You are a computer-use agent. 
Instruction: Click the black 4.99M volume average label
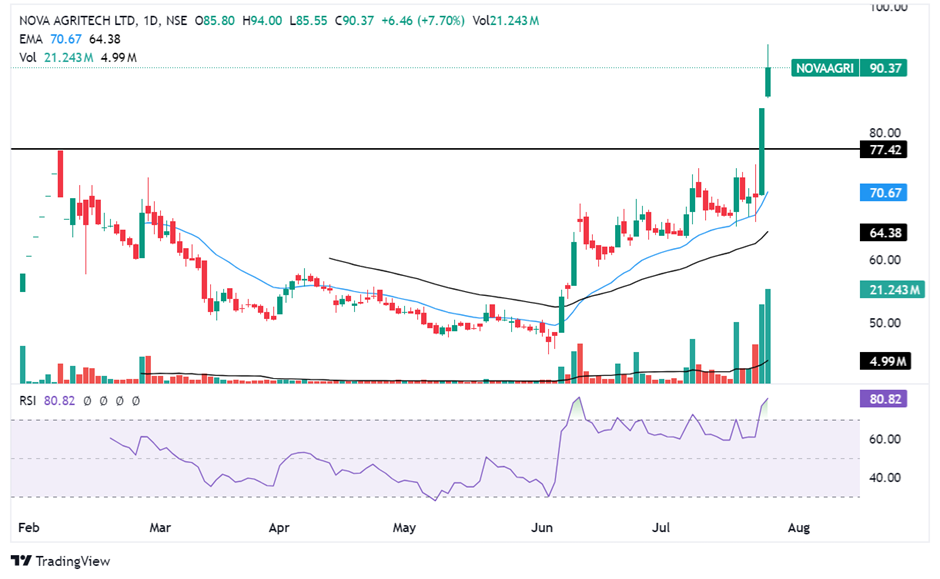(x=884, y=360)
